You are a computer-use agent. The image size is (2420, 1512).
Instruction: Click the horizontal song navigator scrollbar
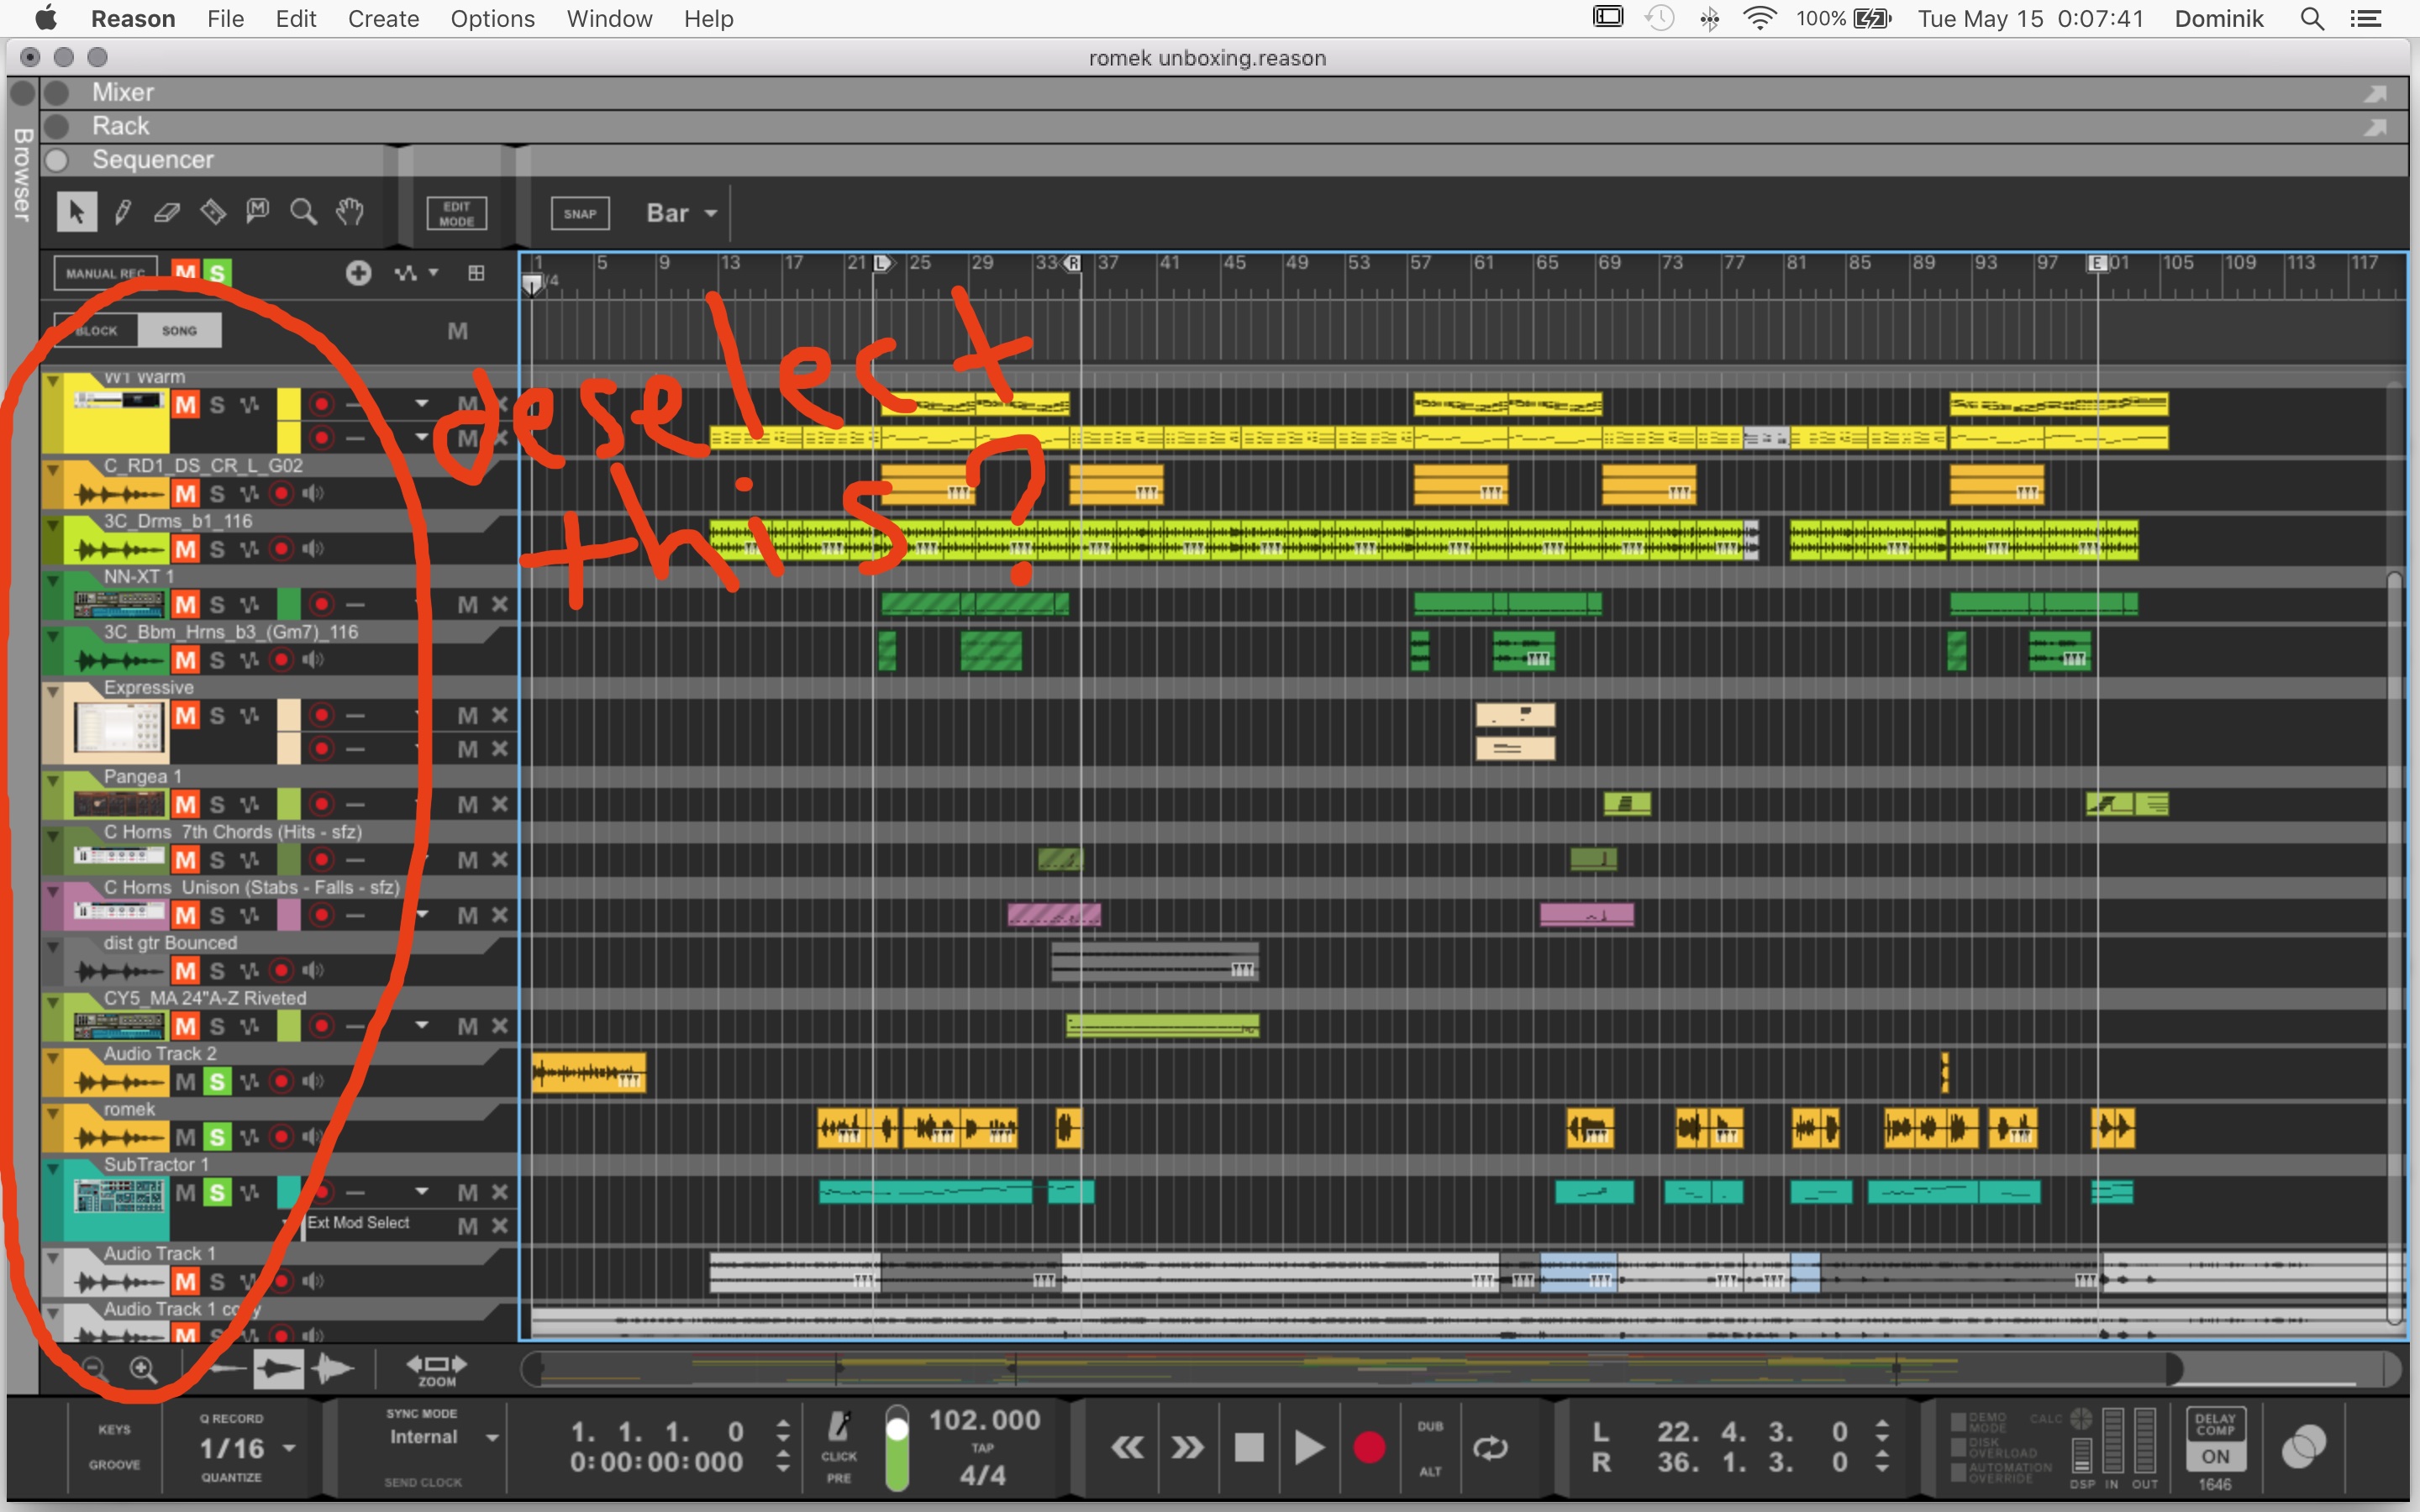pyautogui.click(x=1460, y=1368)
